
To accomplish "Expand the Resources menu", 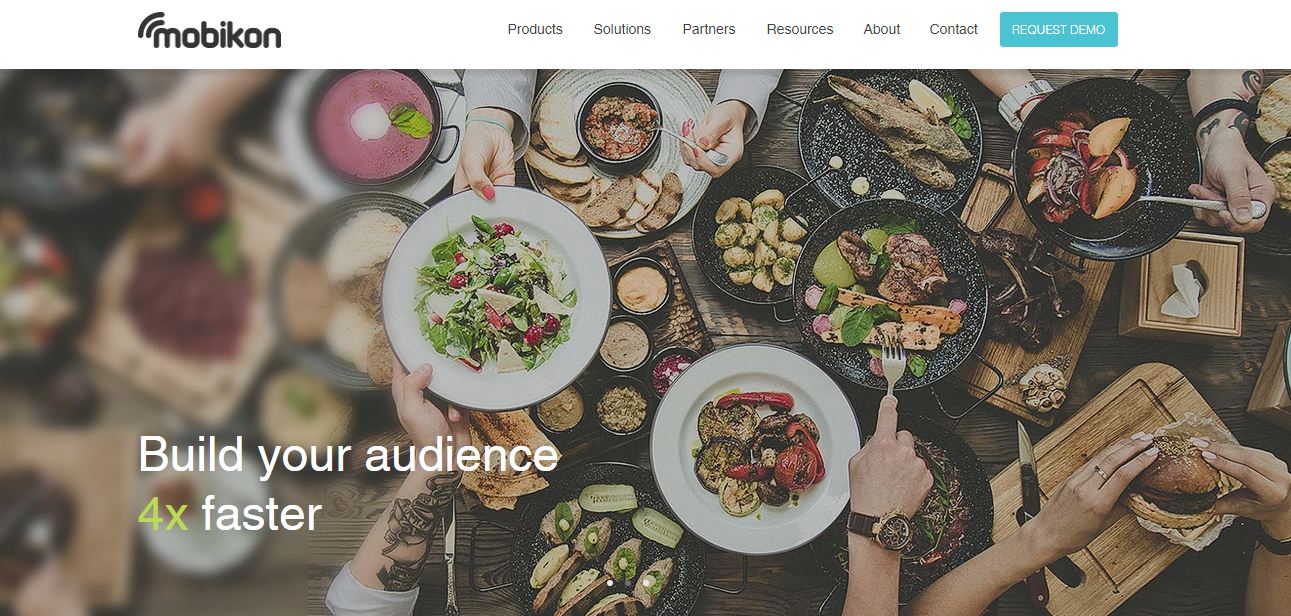I will click(800, 29).
